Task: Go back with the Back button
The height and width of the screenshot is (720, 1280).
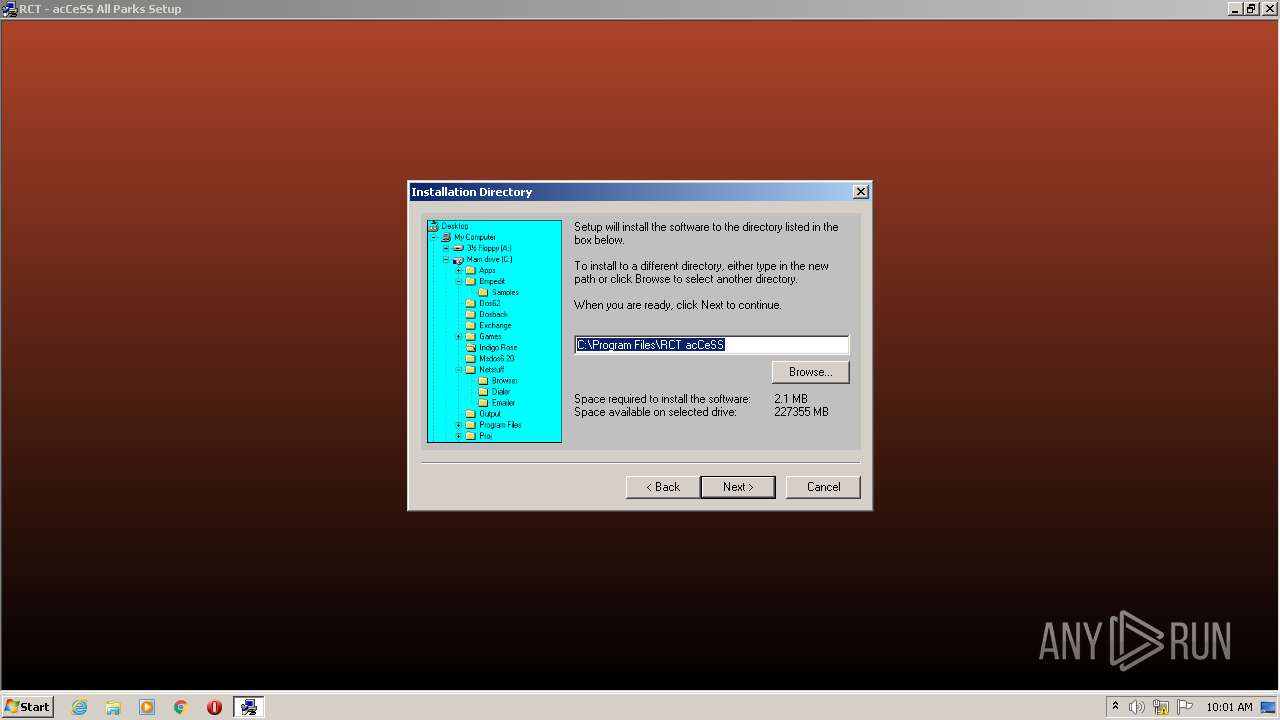Action: pos(663,487)
